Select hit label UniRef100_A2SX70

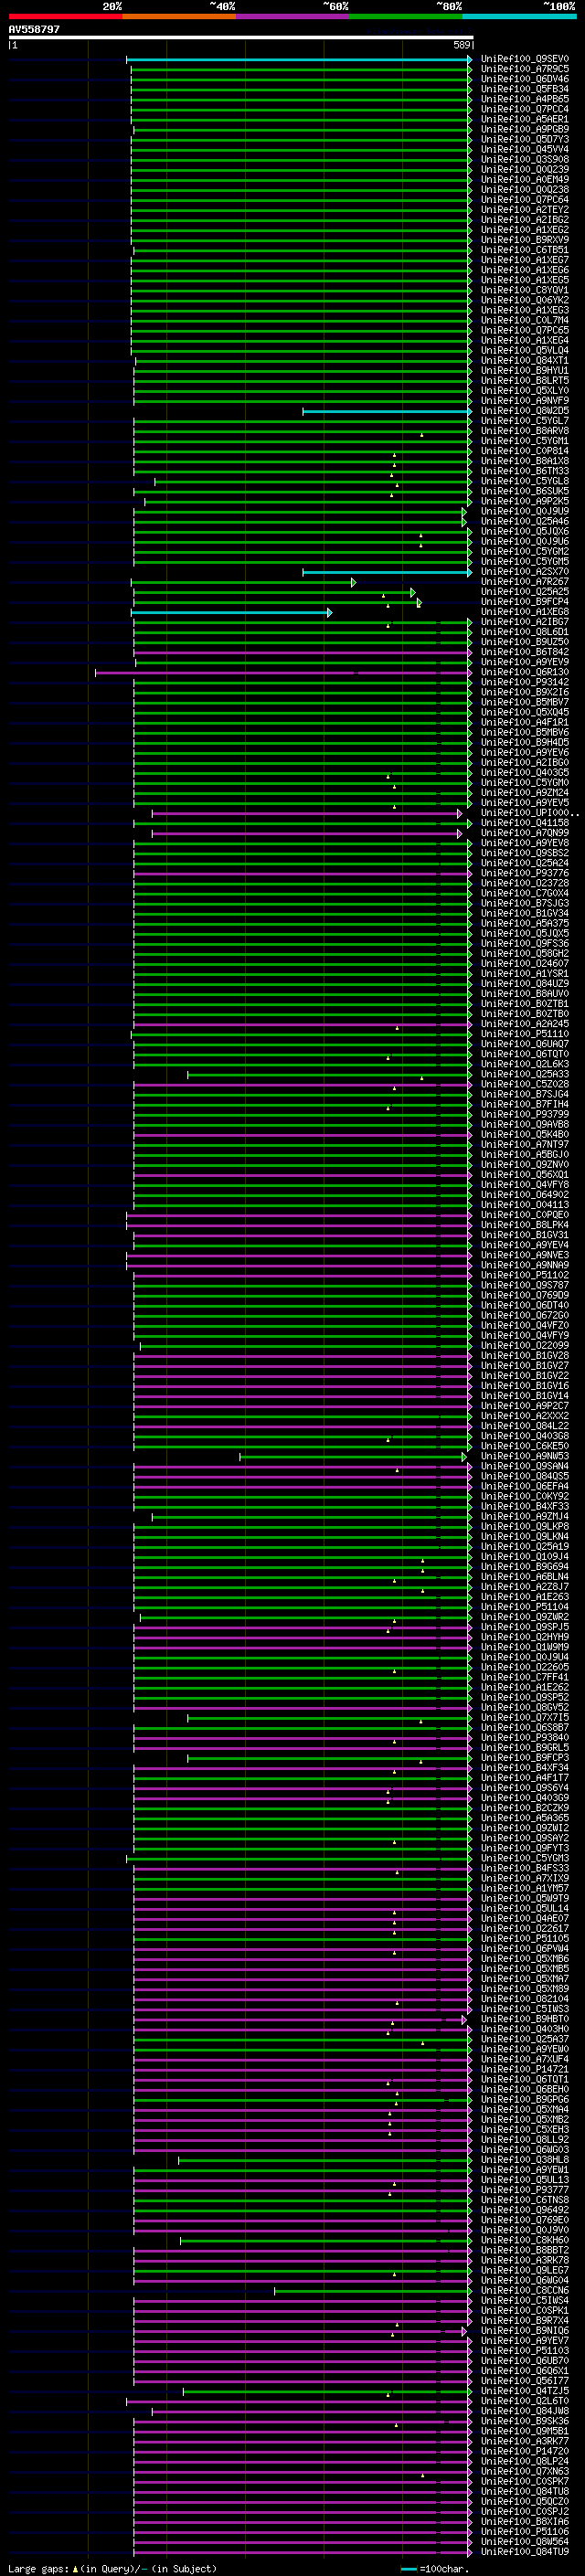tap(524, 571)
